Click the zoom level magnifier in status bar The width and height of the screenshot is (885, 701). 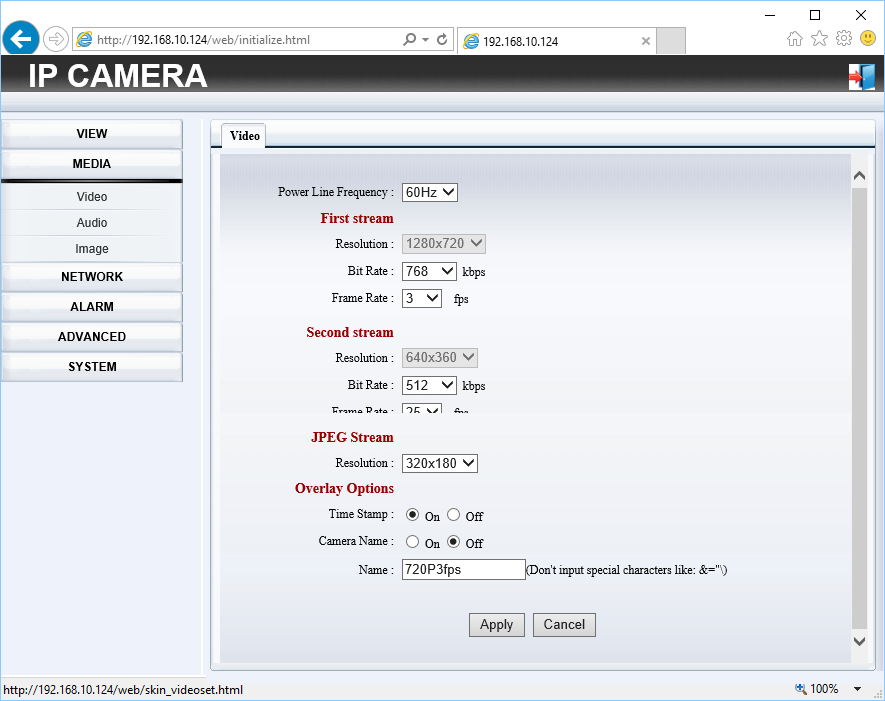click(800, 689)
